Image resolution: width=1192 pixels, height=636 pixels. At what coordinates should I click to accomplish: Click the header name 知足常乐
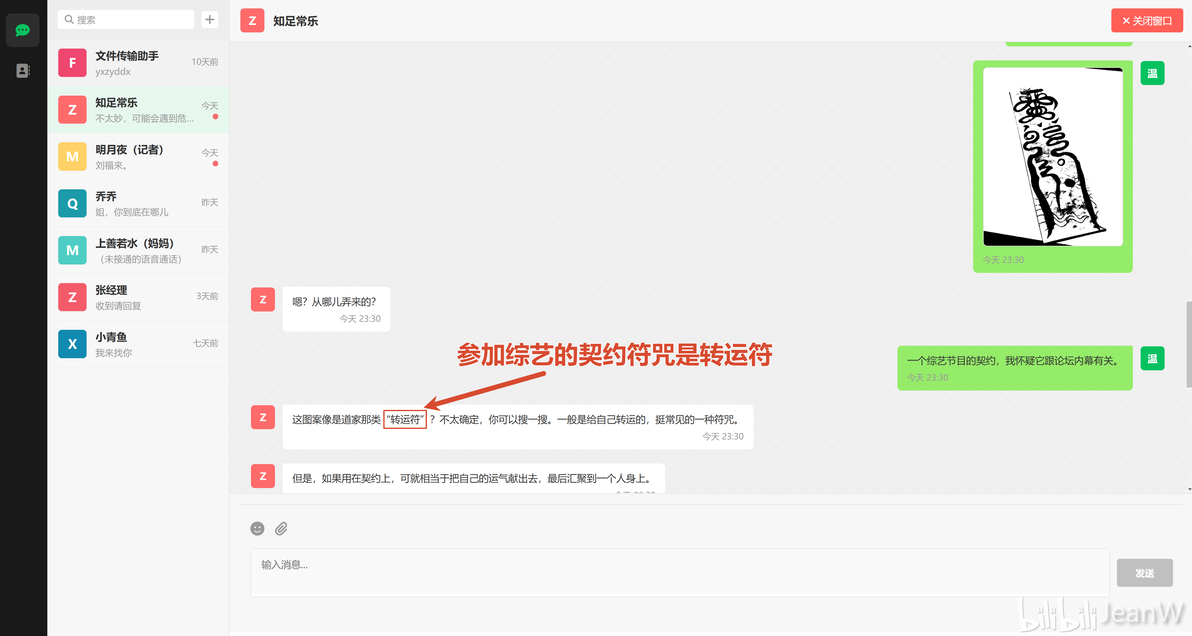click(x=296, y=21)
